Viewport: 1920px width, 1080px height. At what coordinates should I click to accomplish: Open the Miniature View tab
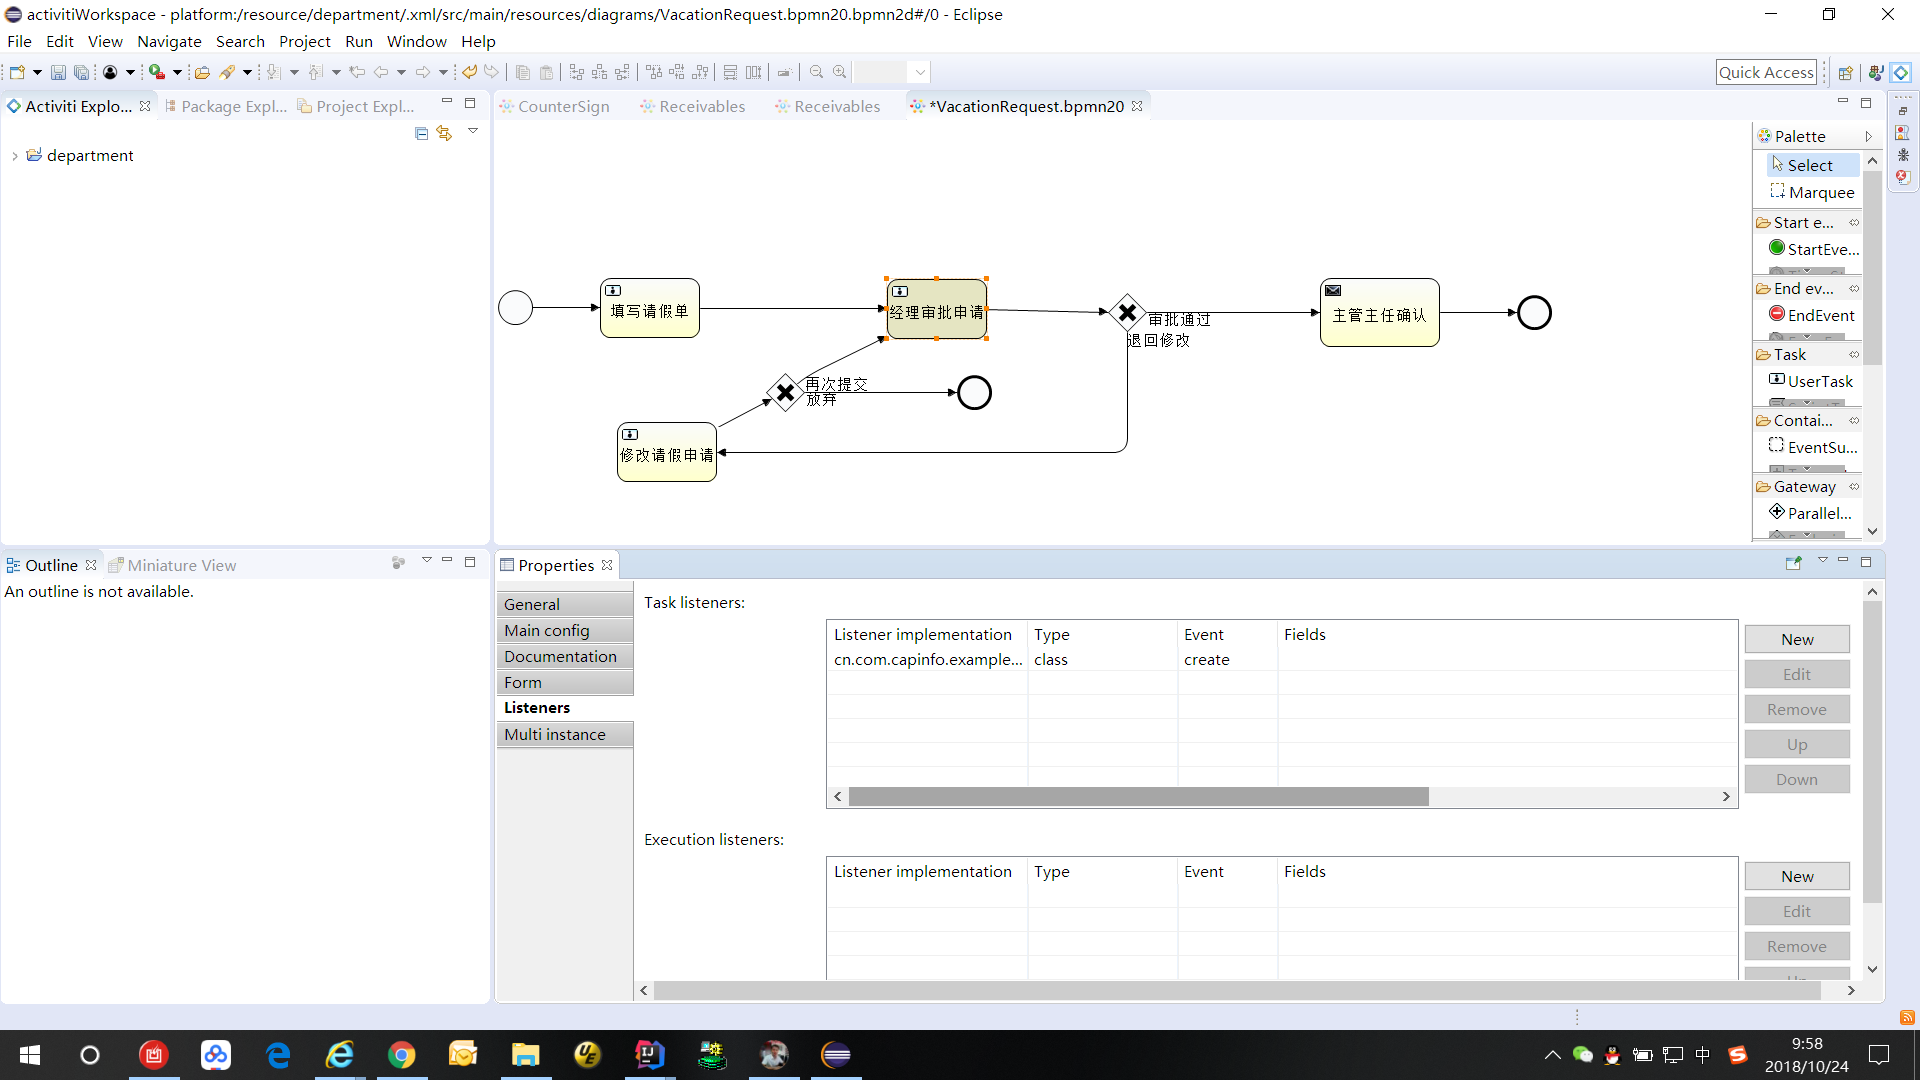(x=172, y=565)
